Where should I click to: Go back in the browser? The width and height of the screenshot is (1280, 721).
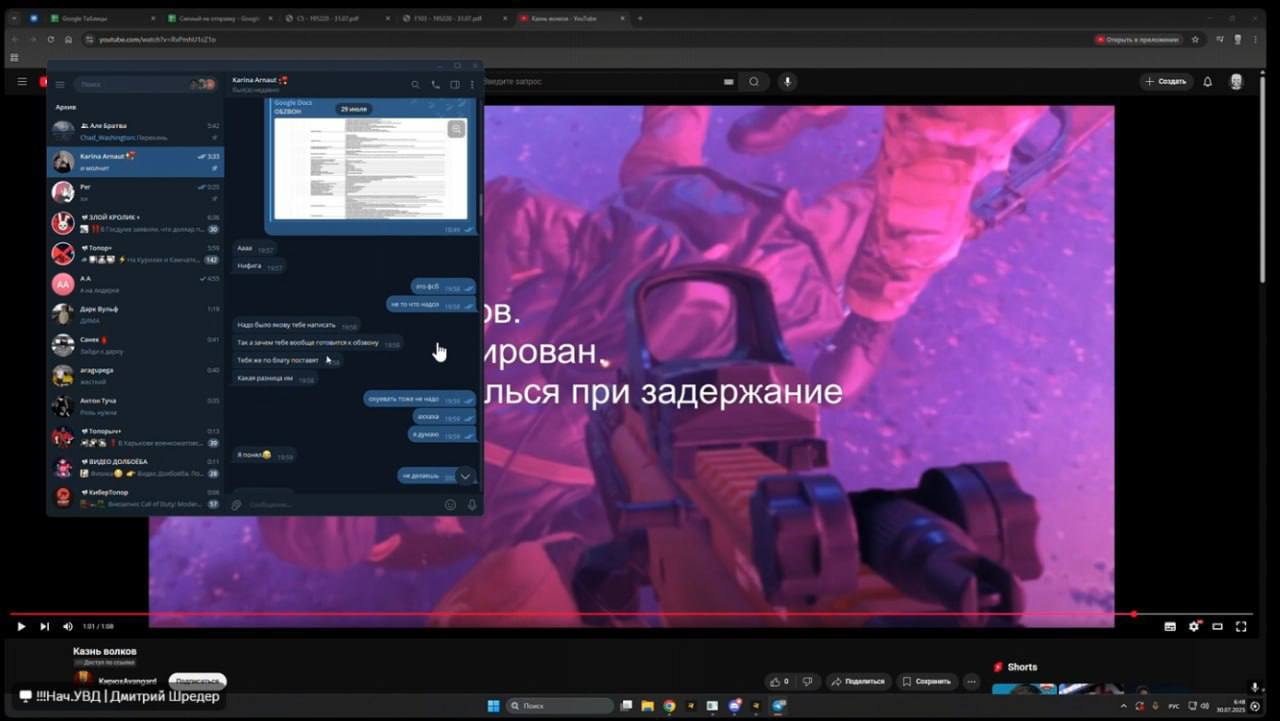coord(17,39)
